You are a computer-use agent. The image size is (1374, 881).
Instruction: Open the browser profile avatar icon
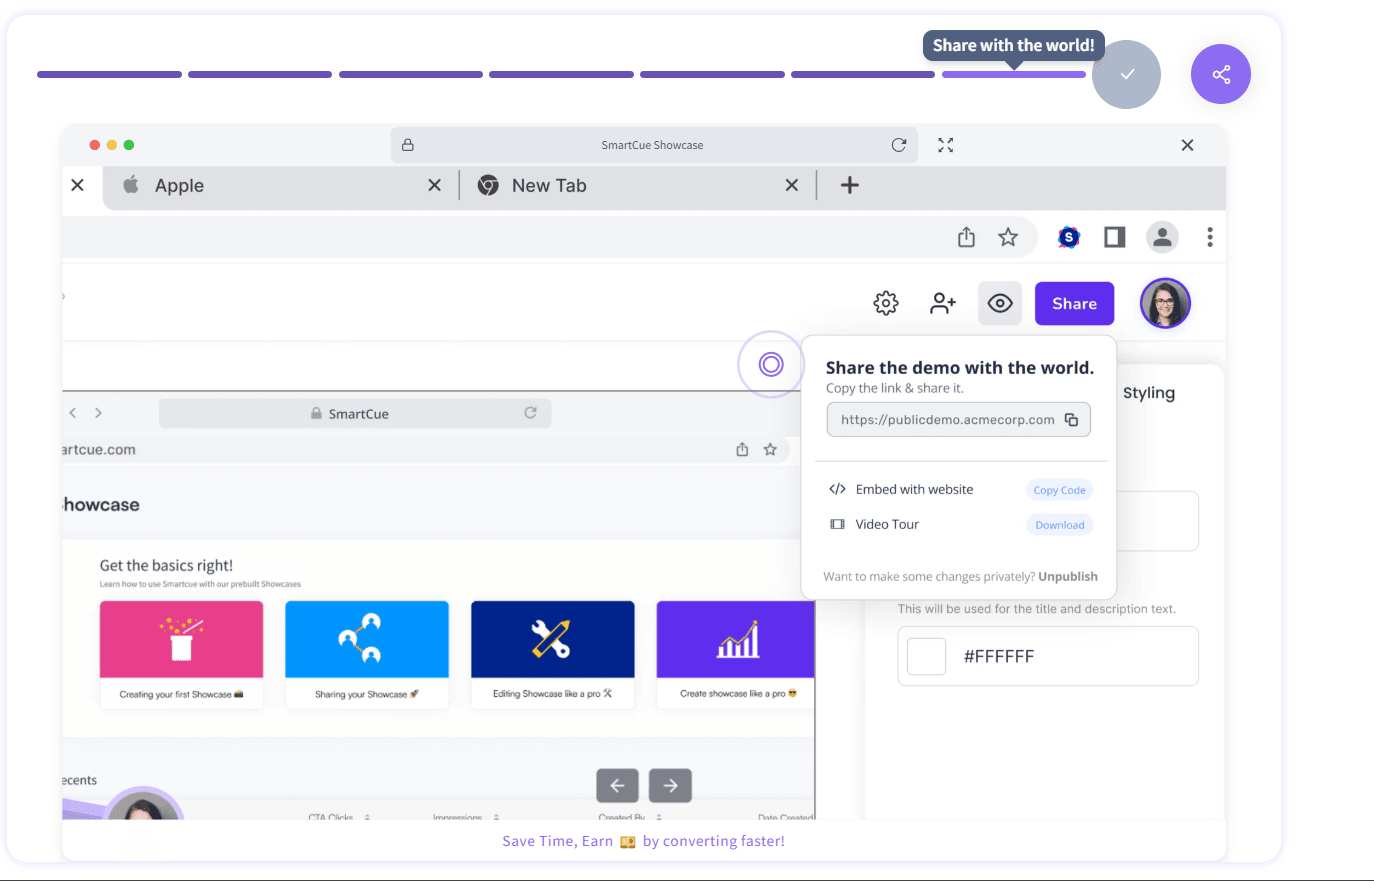tap(1162, 237)
